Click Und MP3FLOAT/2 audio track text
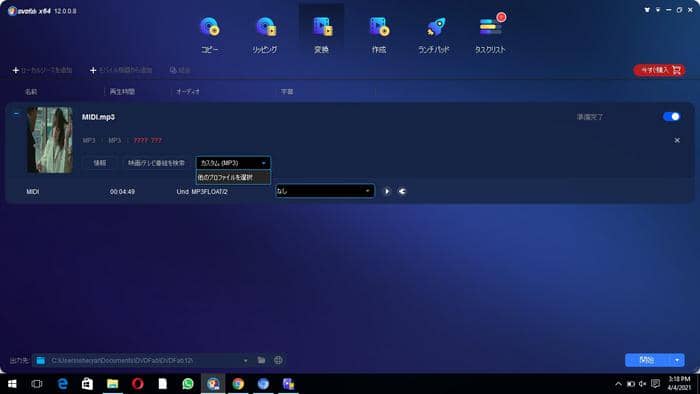The height and width of the screenshot is (394, 700). click(x=202, y=191)
